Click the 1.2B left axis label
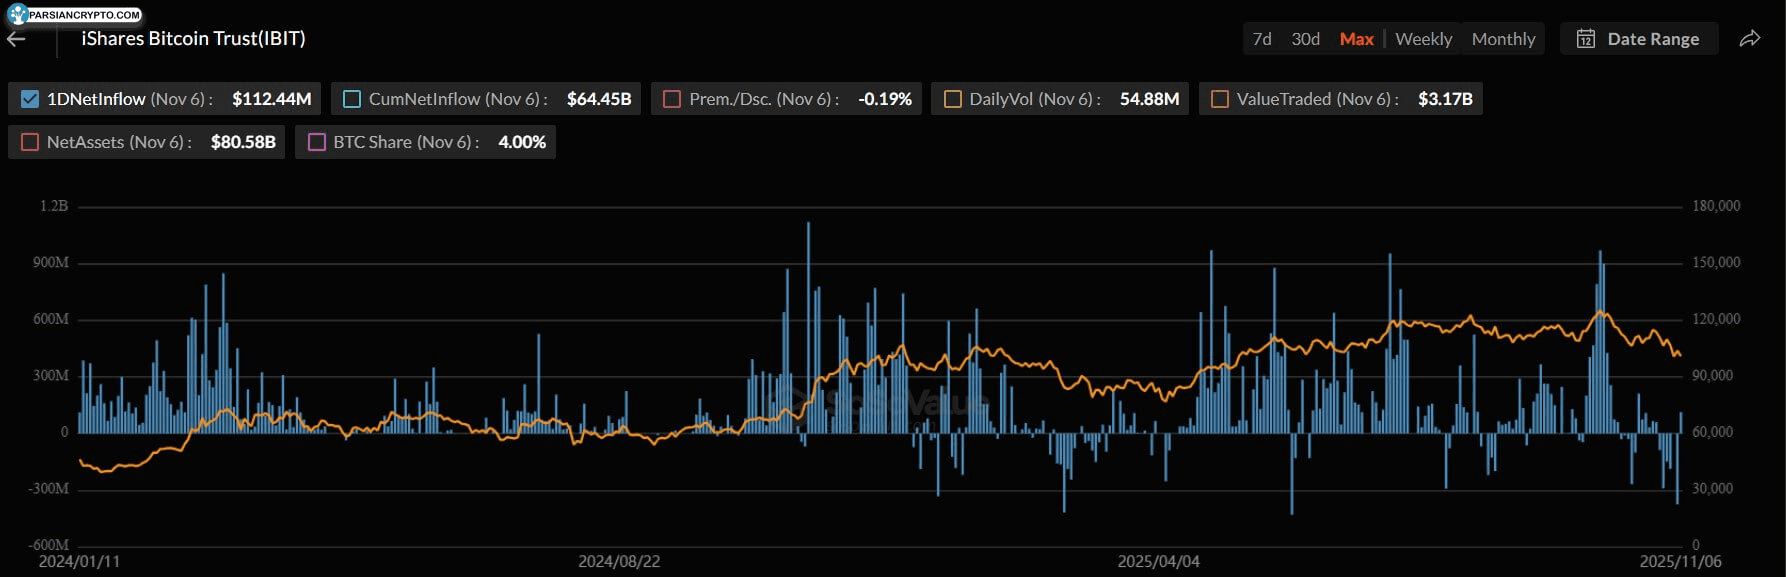Image resolution: width=1786 pixels, height=577 pixels. pyautogui.click(x=54, y=206)
